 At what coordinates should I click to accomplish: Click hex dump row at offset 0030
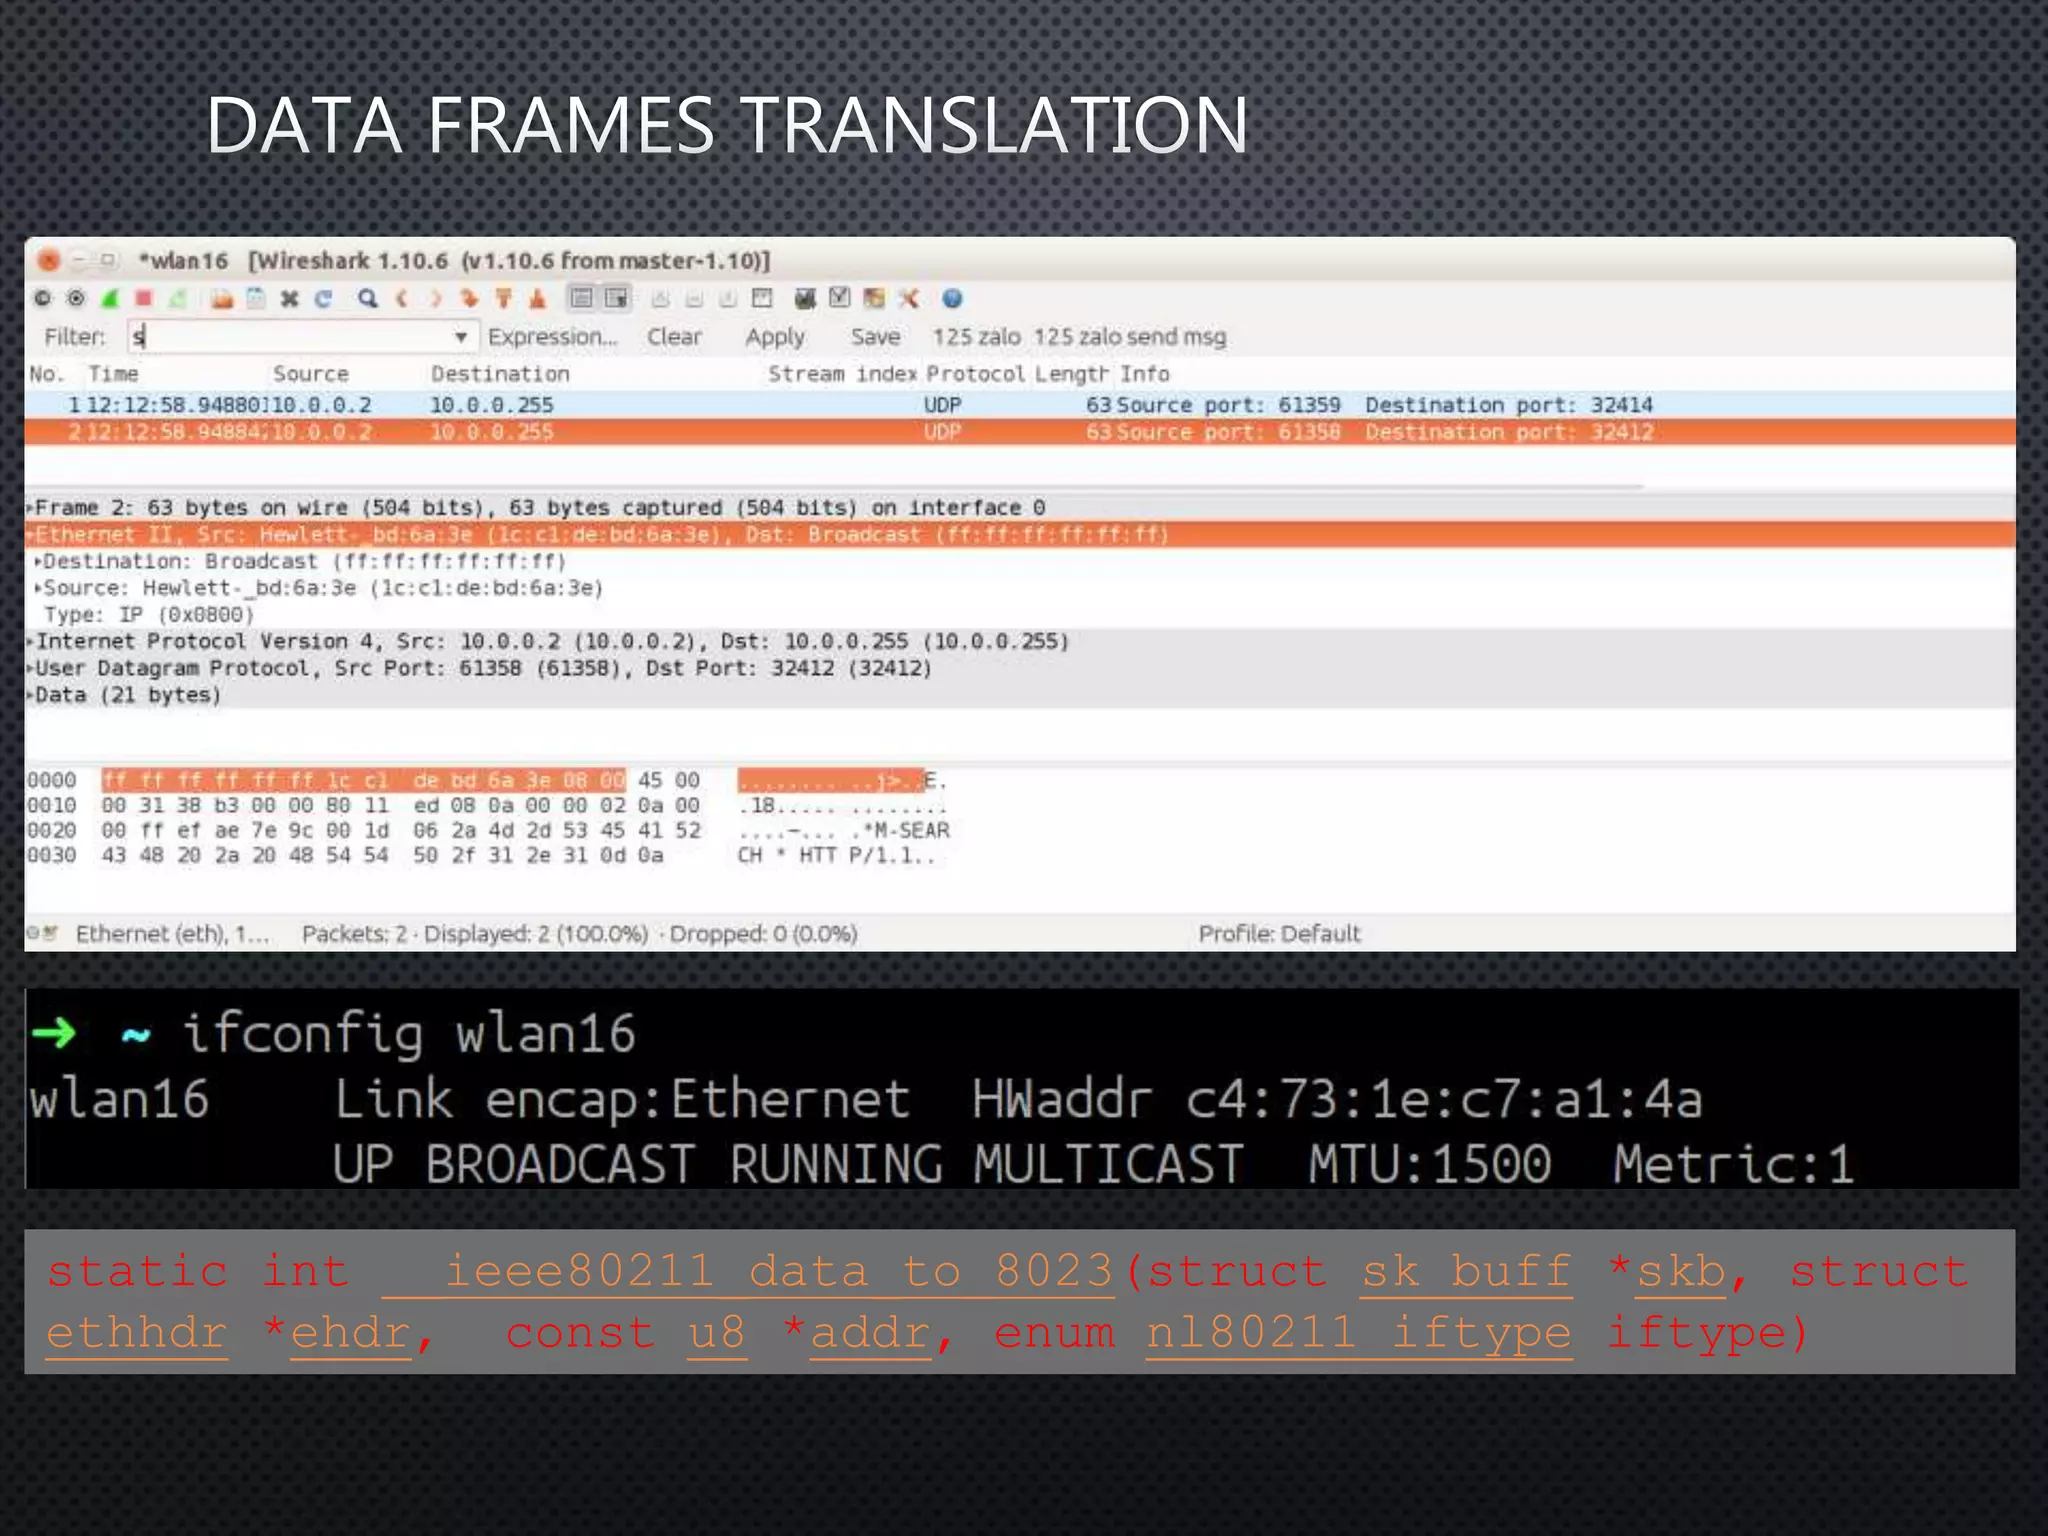[482, 856]
